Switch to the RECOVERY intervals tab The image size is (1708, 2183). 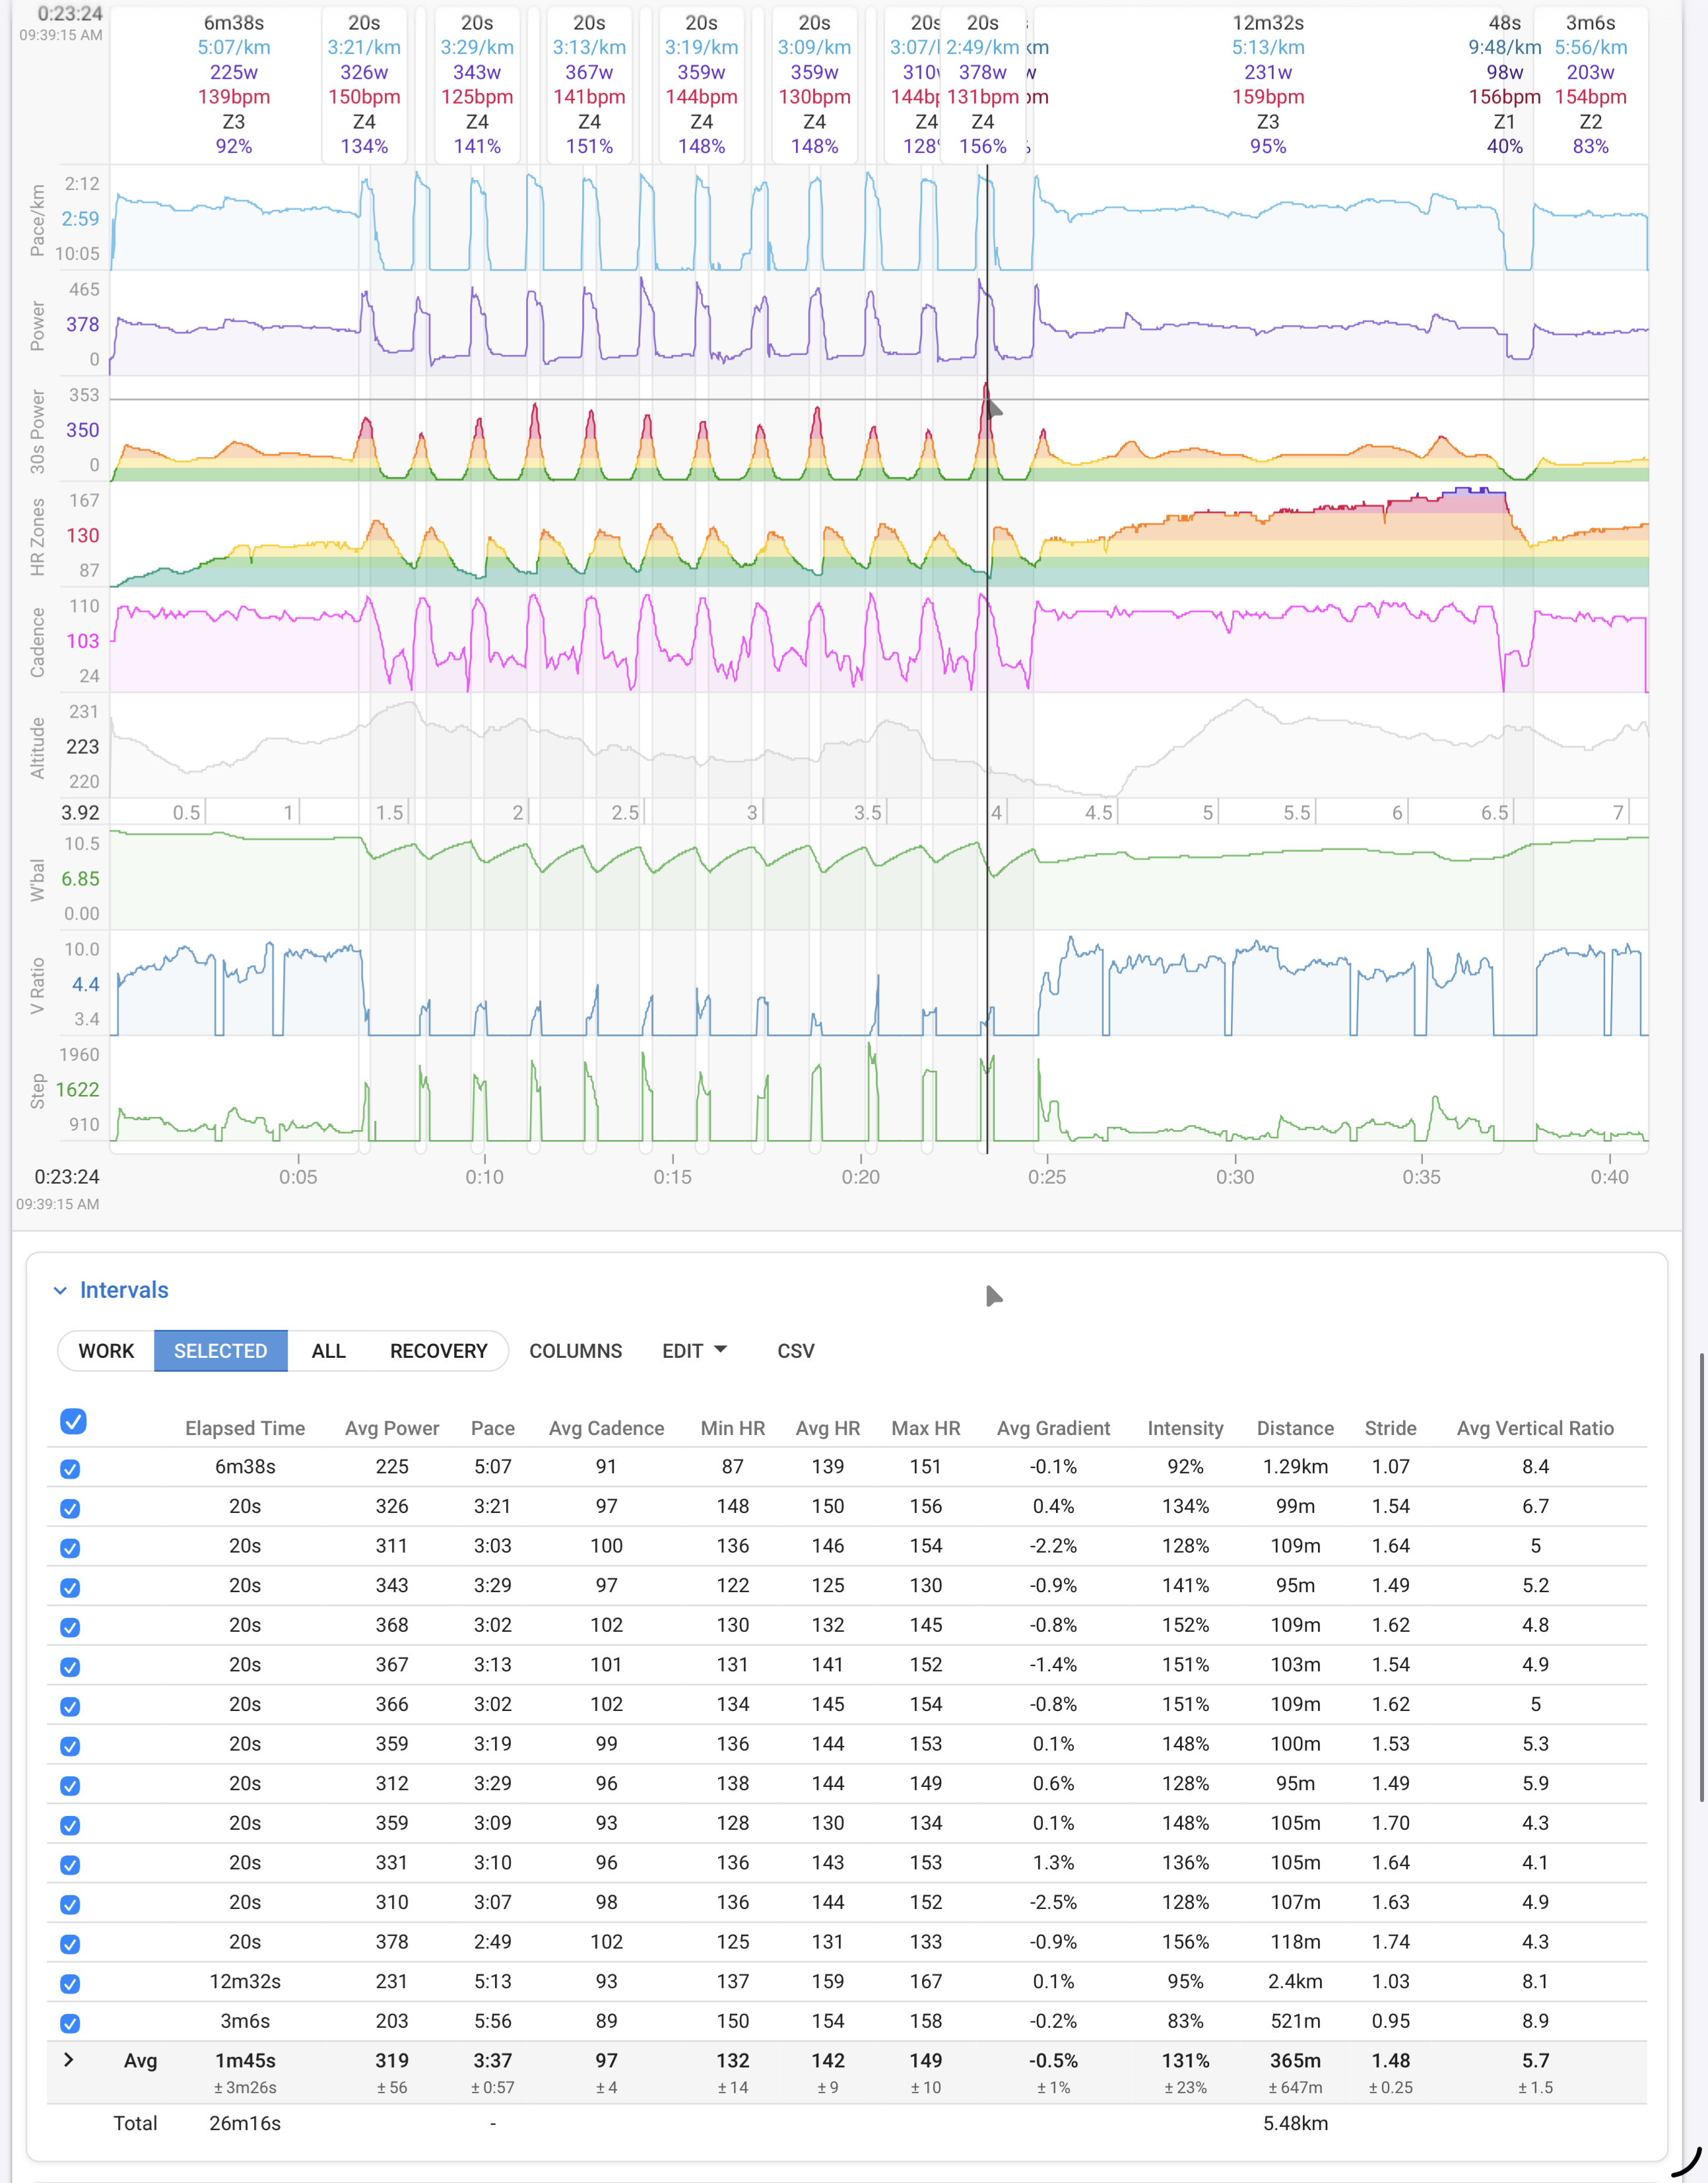pos(438,1351)
